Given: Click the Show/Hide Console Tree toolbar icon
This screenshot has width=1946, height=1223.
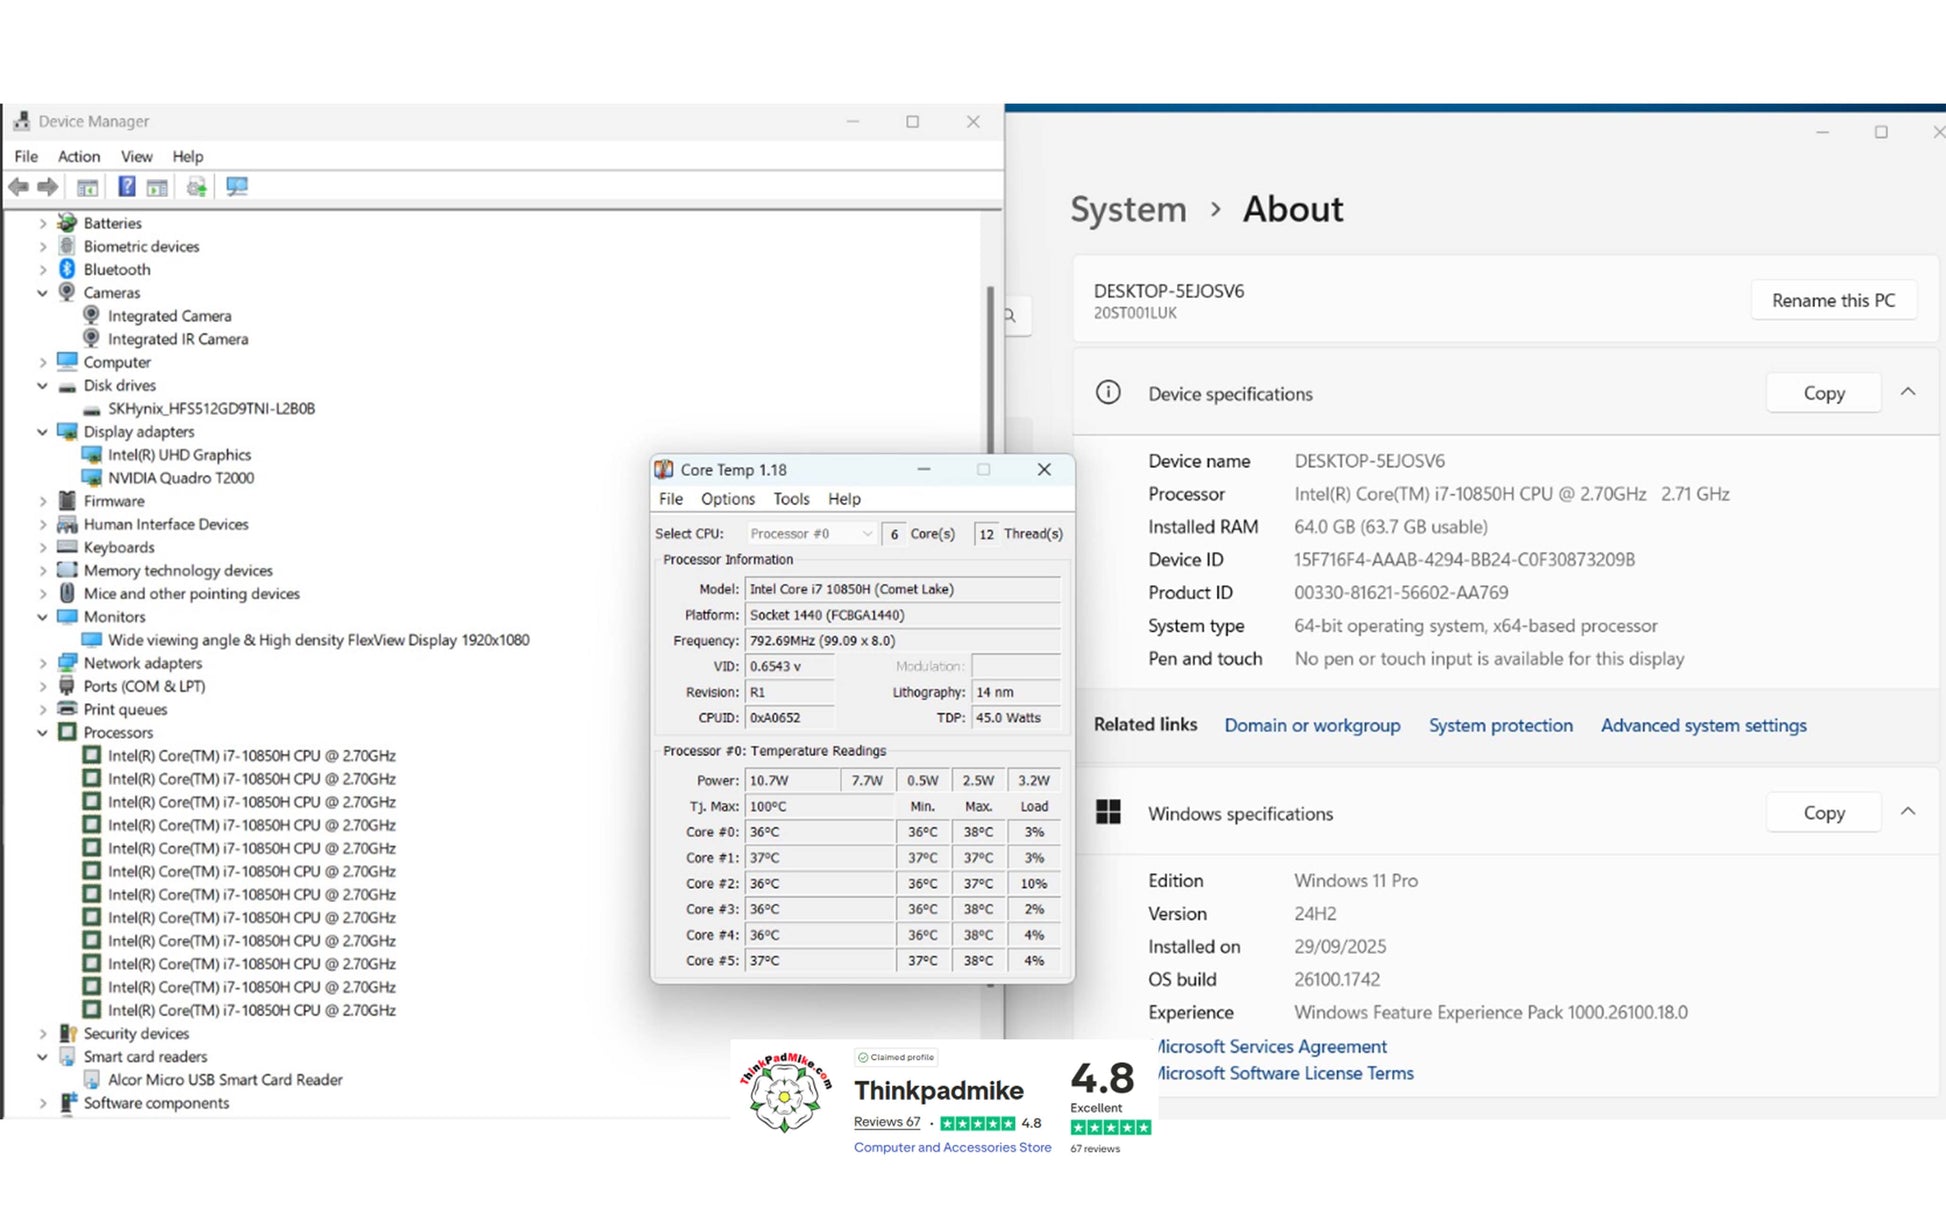Looking at the screenshot, I should click(x=87, y=187).
